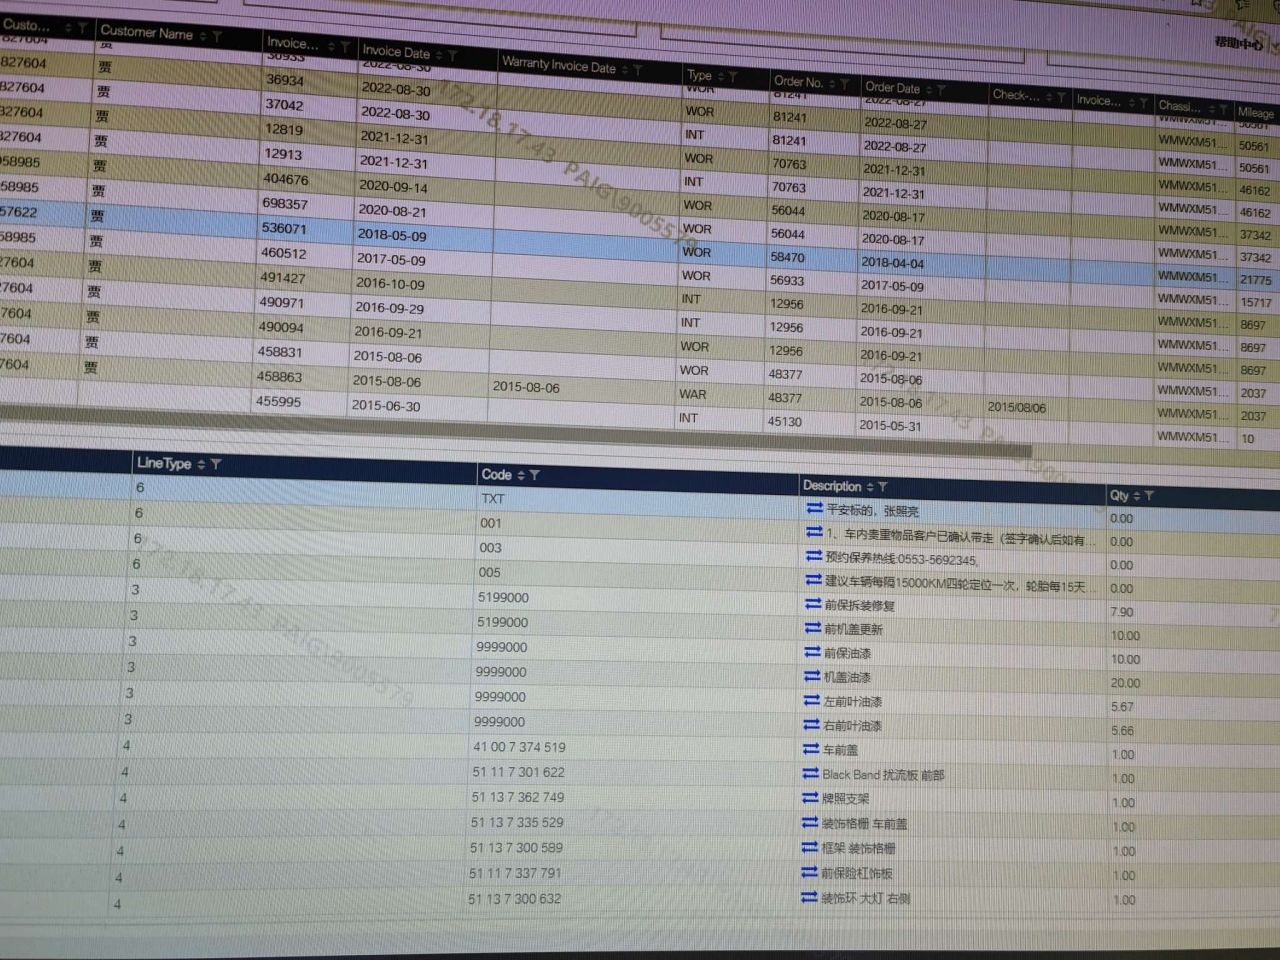The height and width of the screenshot is (960, 1280).
Task: Click check date 2015/08/06
Action: click(1017, 407)
